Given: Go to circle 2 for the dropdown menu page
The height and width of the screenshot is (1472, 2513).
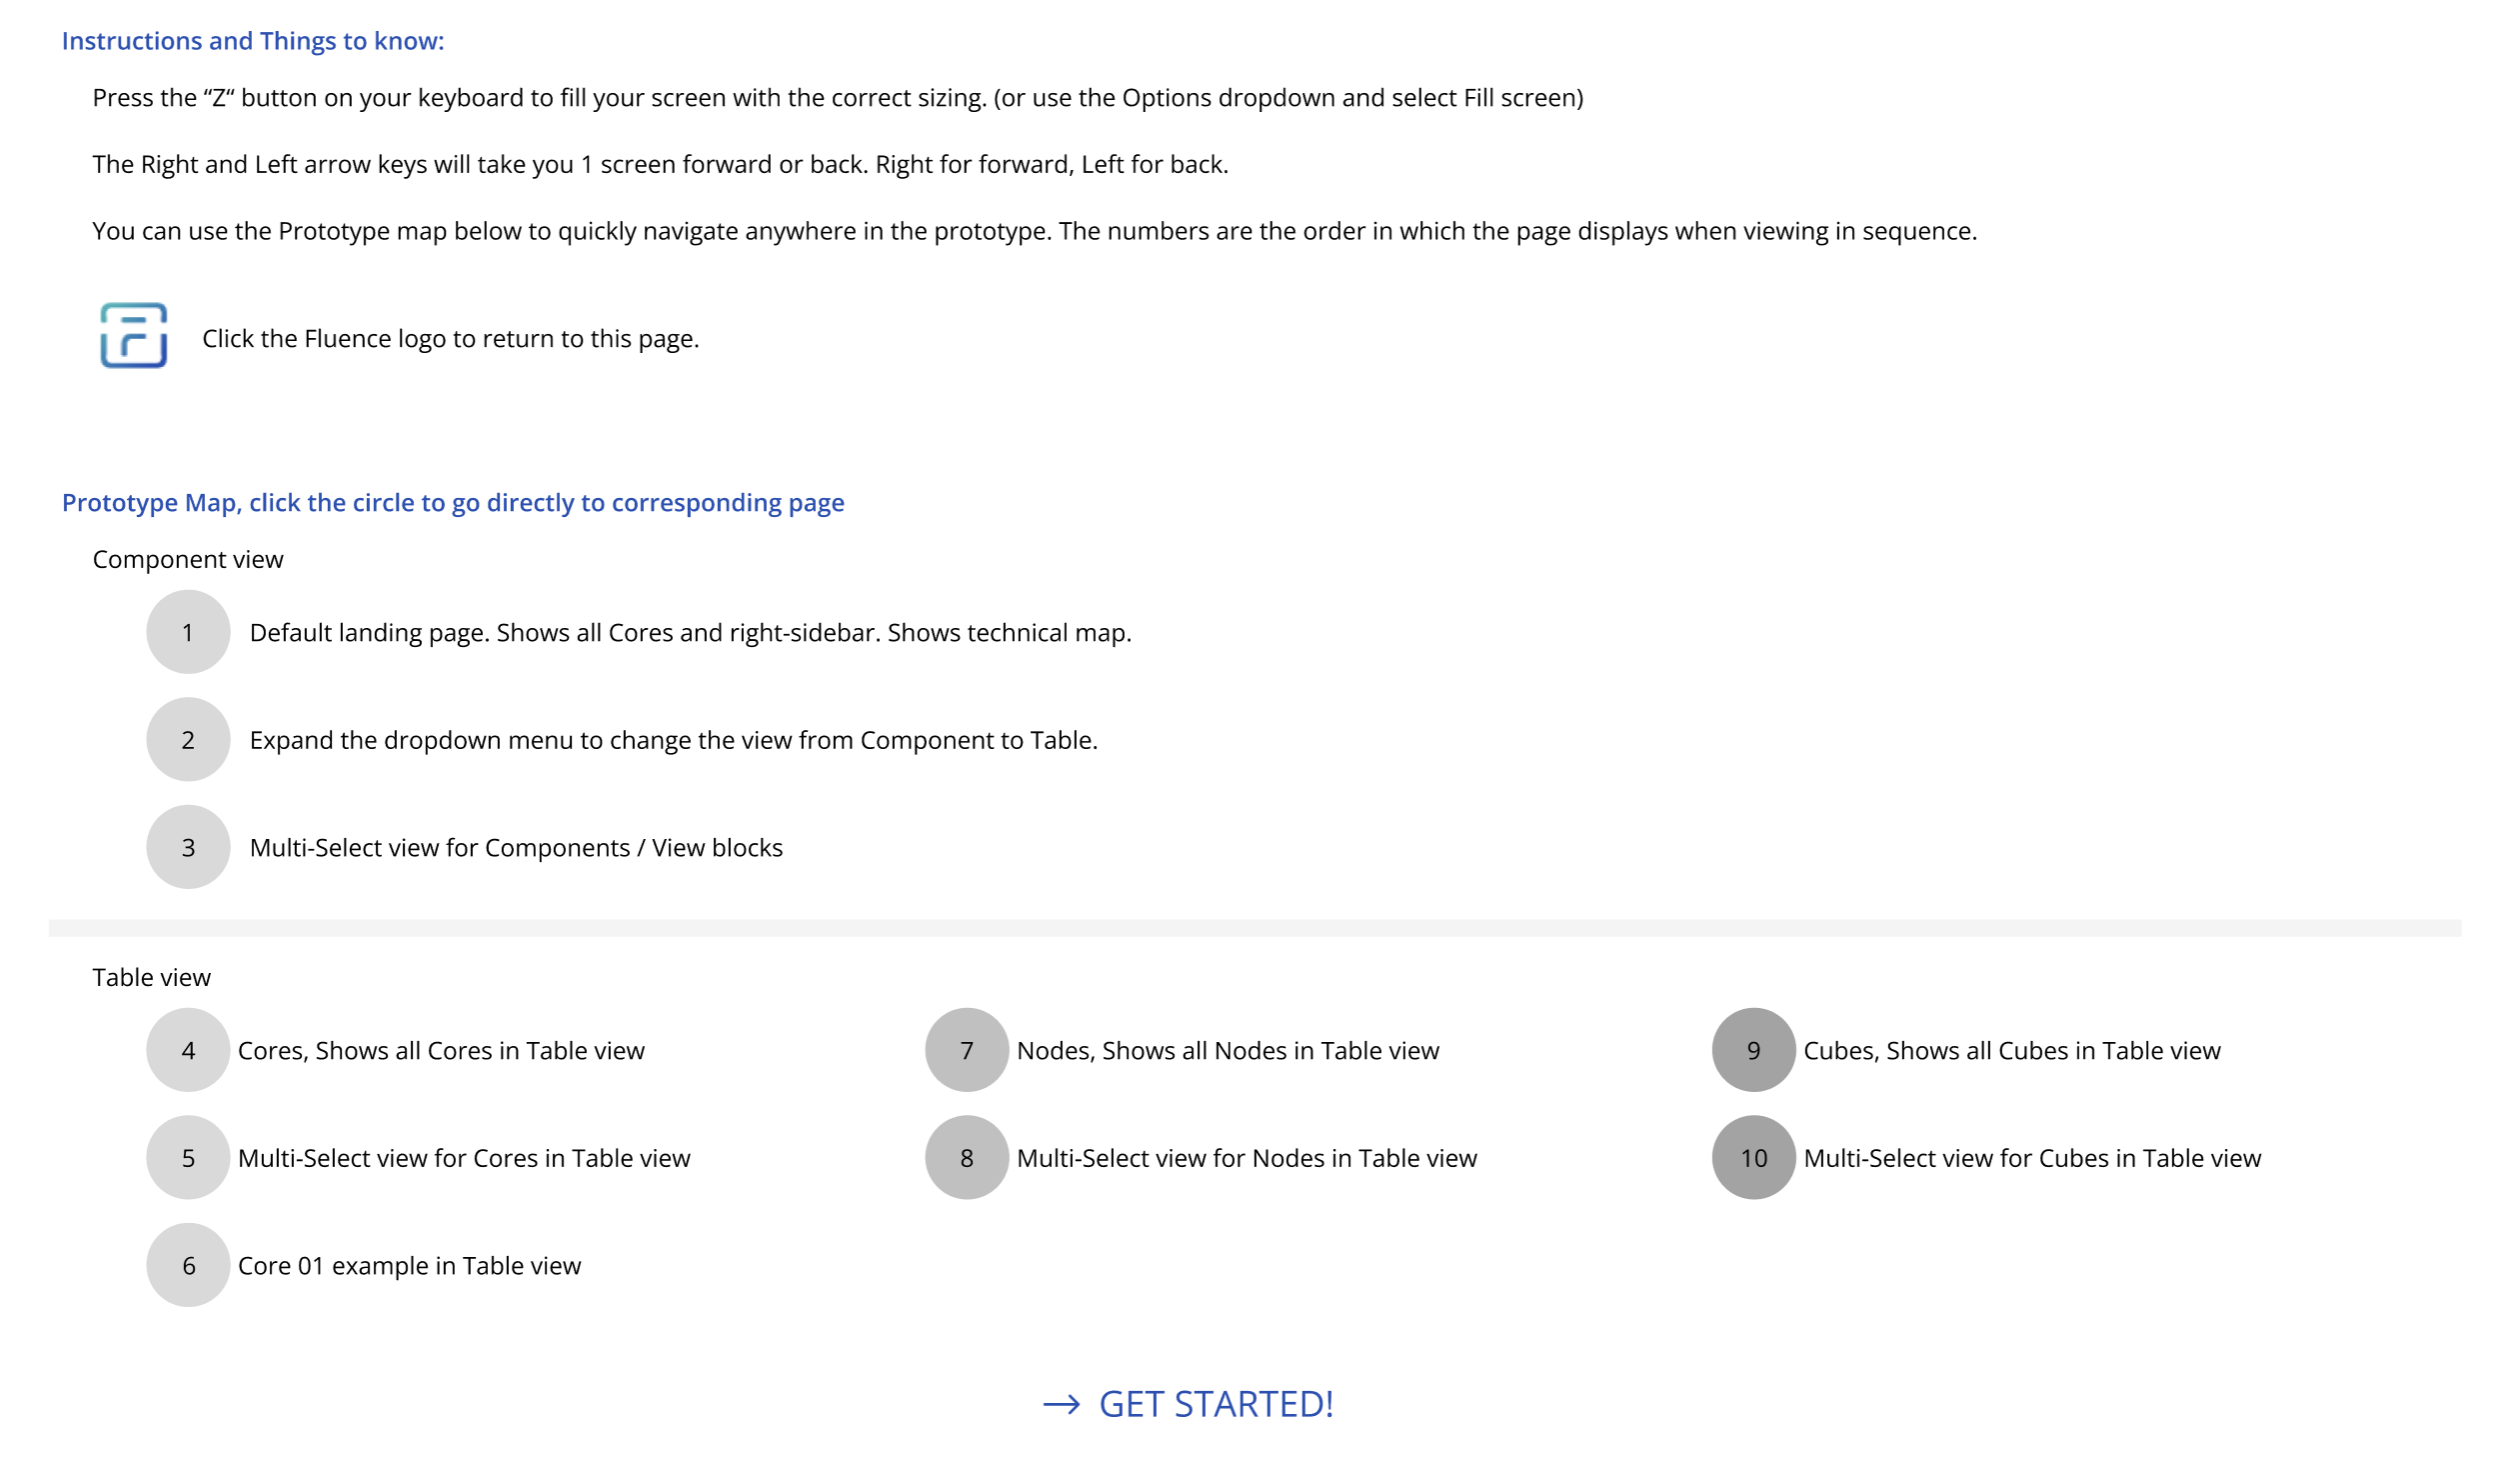Looking at the screenshot, I should pos(188,740).
